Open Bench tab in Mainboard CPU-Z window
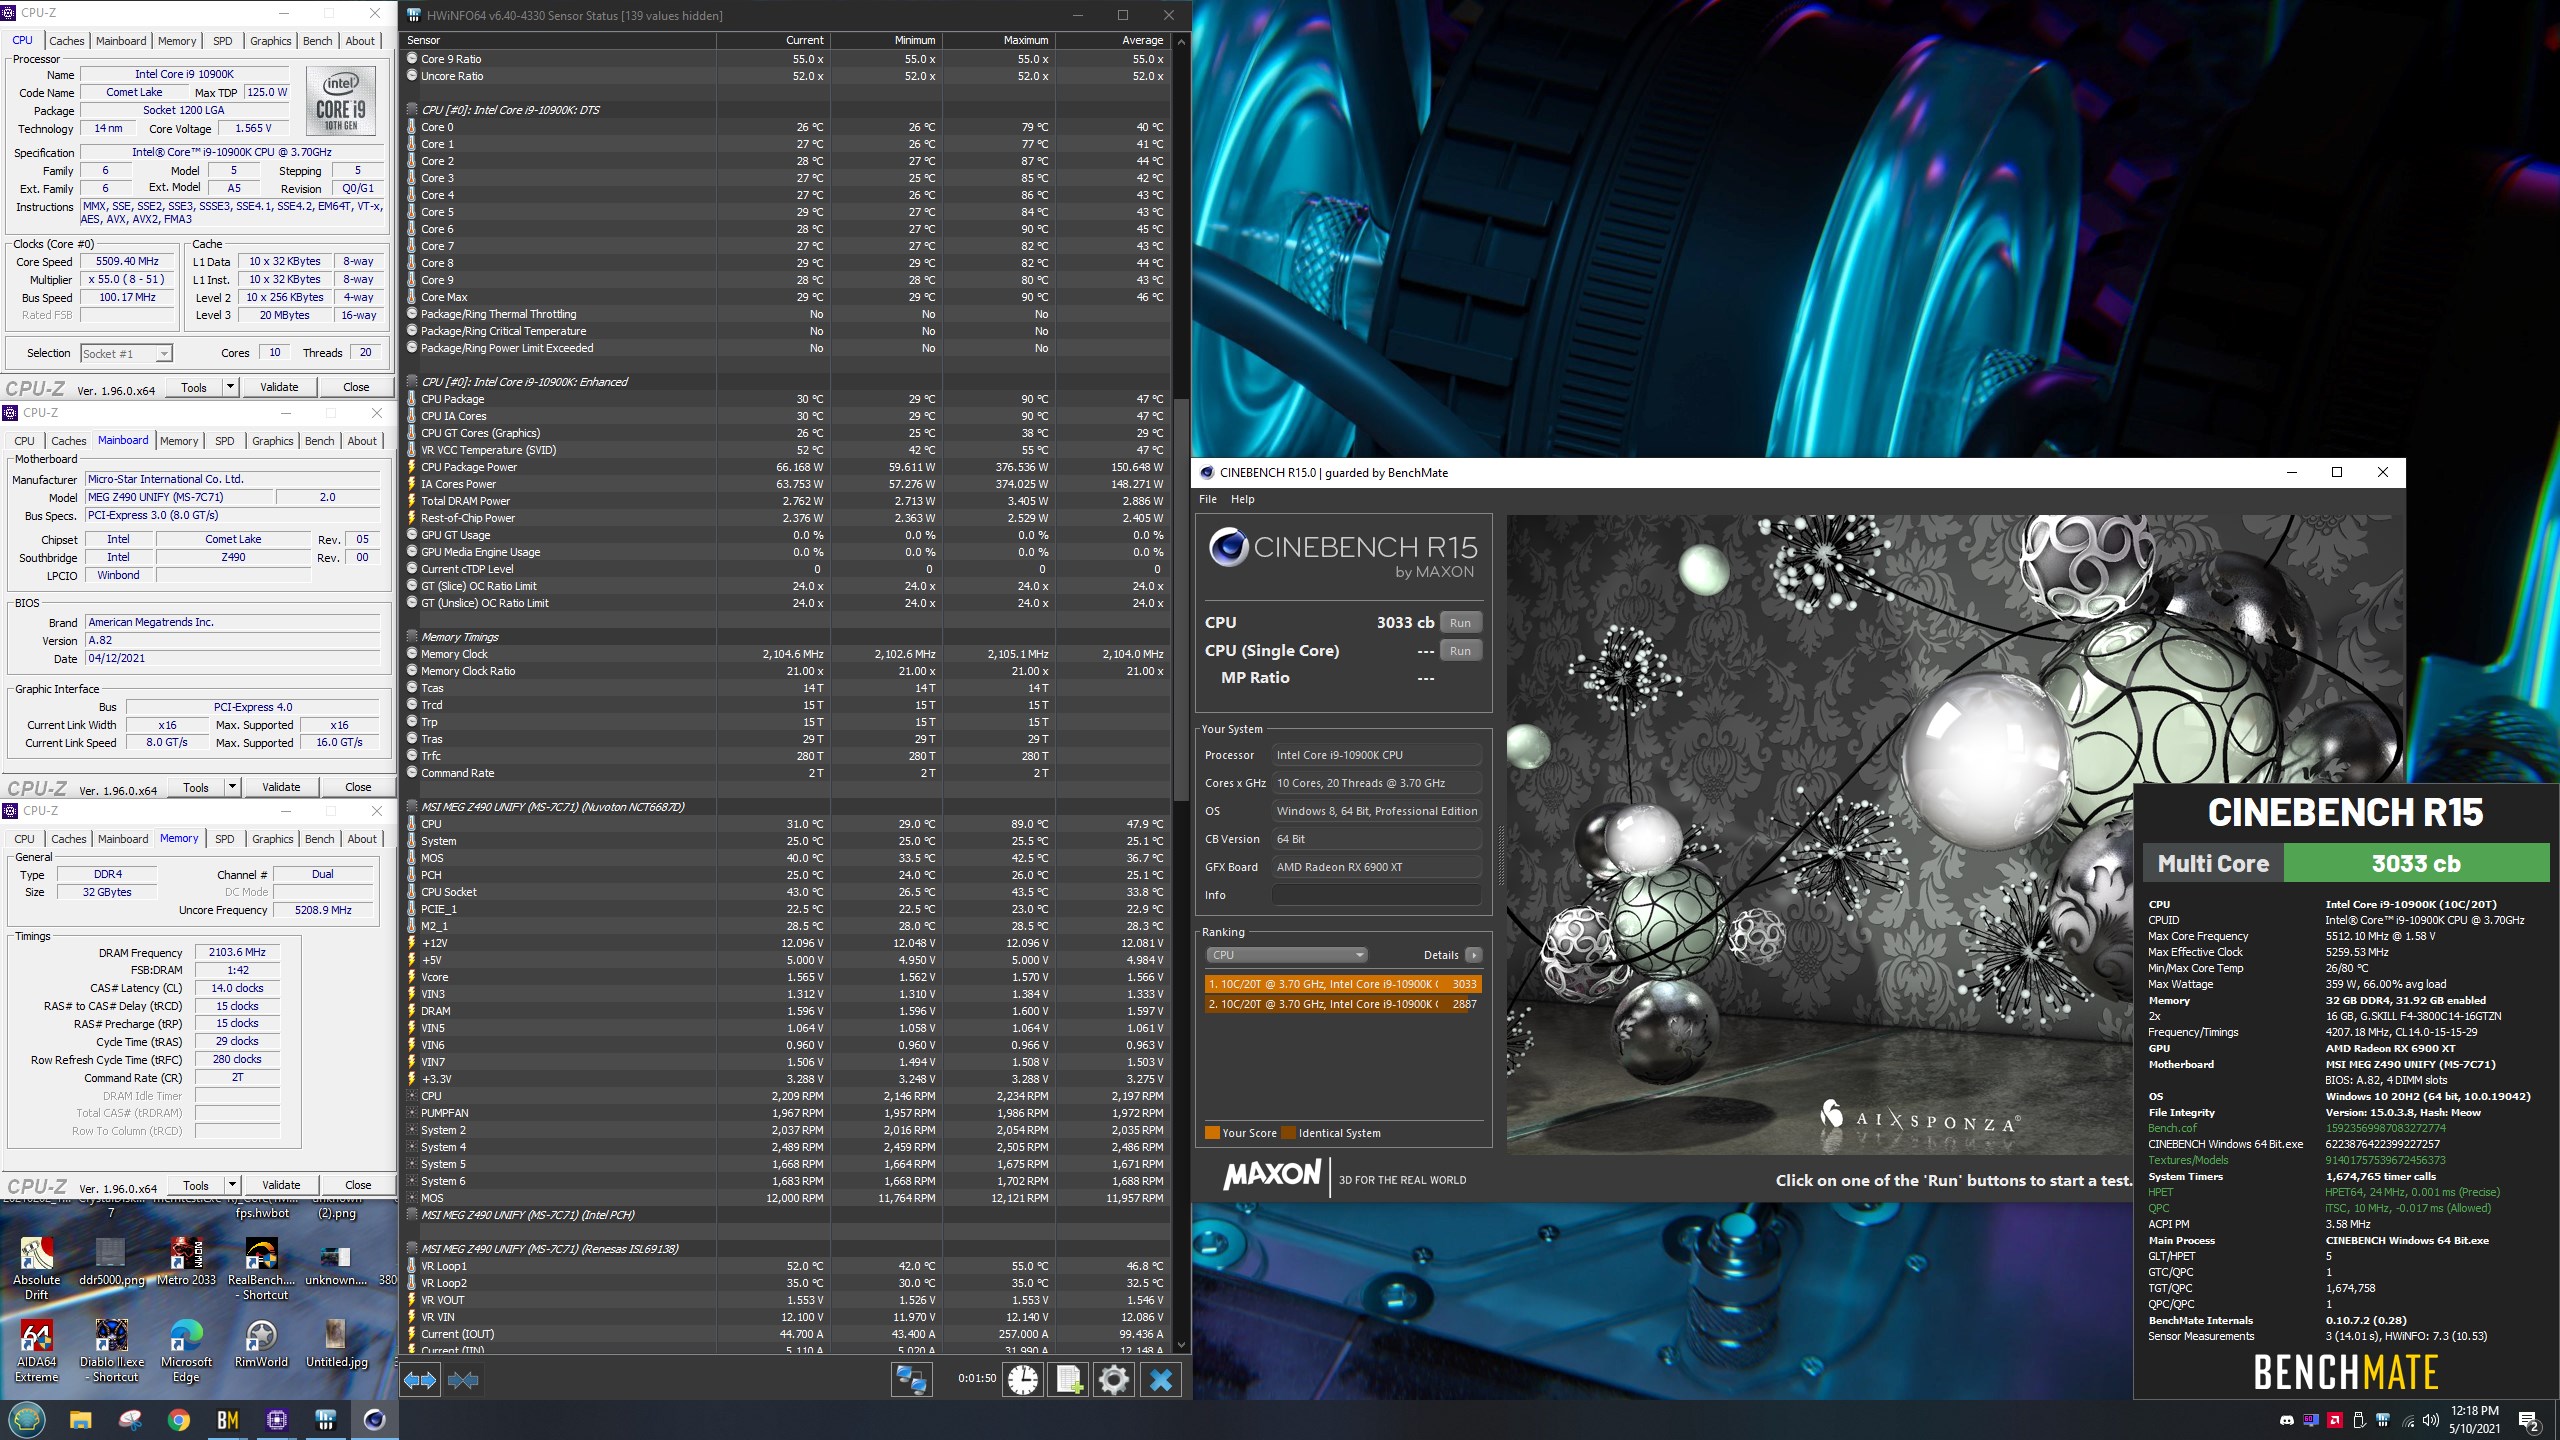 tap(320, 441)
